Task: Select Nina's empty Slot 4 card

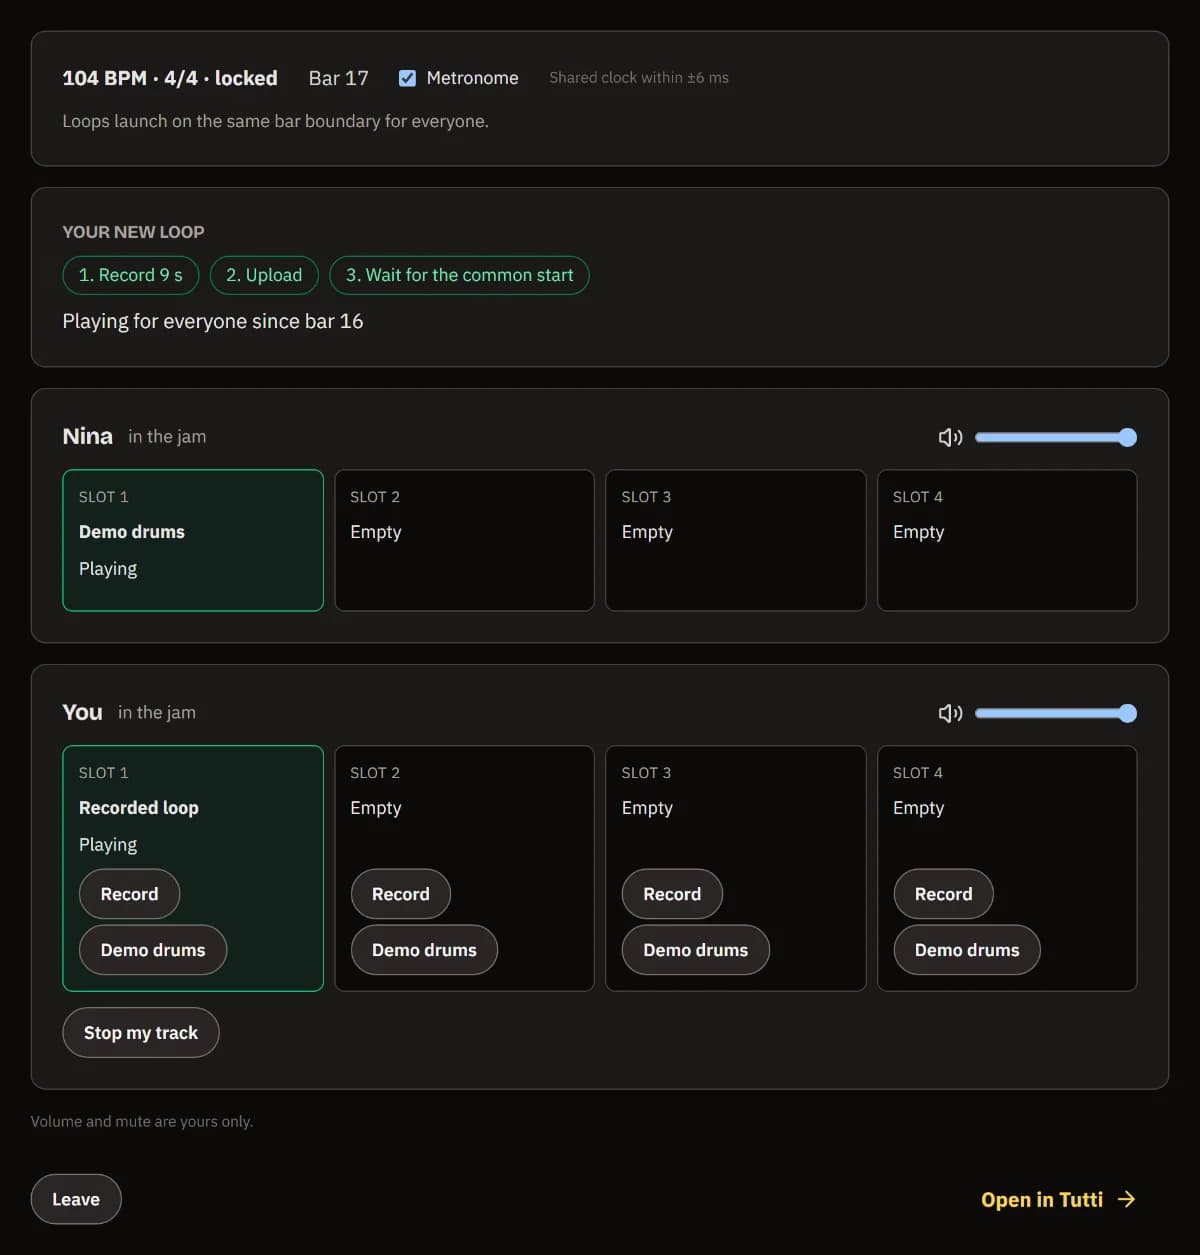Action: click(1007, 540)
